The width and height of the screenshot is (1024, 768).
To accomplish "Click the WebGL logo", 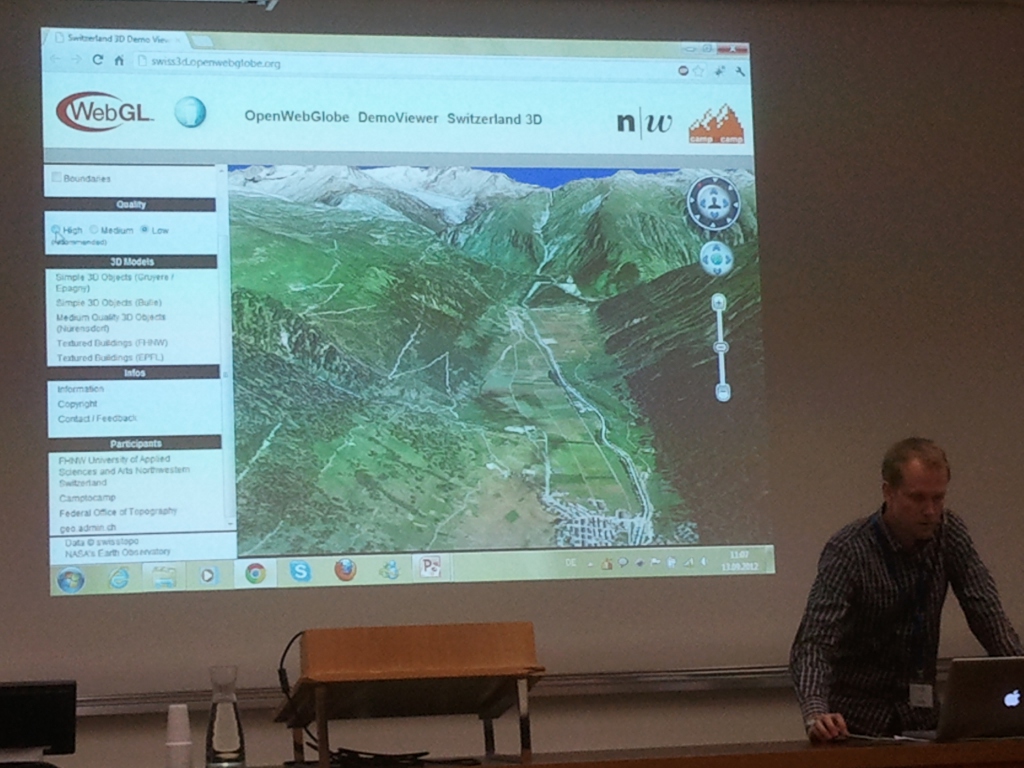I will (x=105, y=112).
